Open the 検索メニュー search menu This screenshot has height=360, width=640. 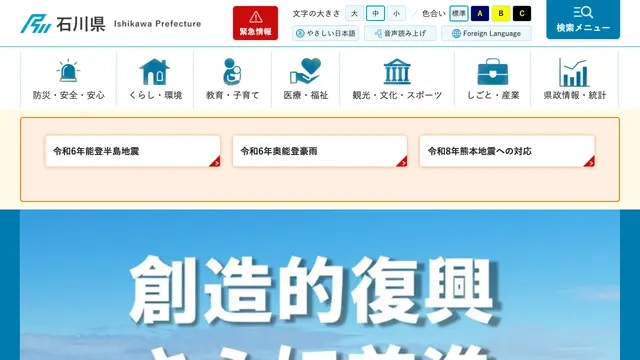pos(583,19)
